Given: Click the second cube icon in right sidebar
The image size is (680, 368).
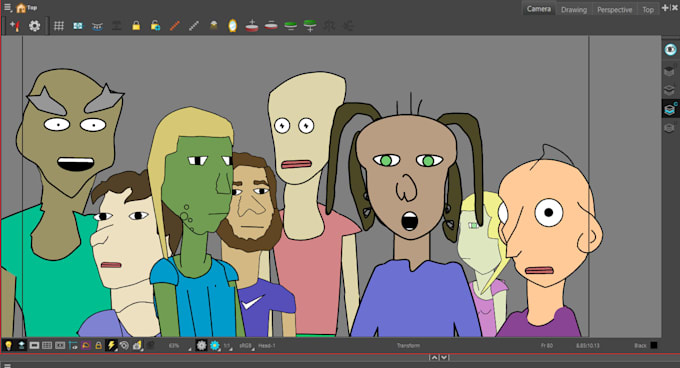Looking at the screenshot, I should (x=670, y=70).
